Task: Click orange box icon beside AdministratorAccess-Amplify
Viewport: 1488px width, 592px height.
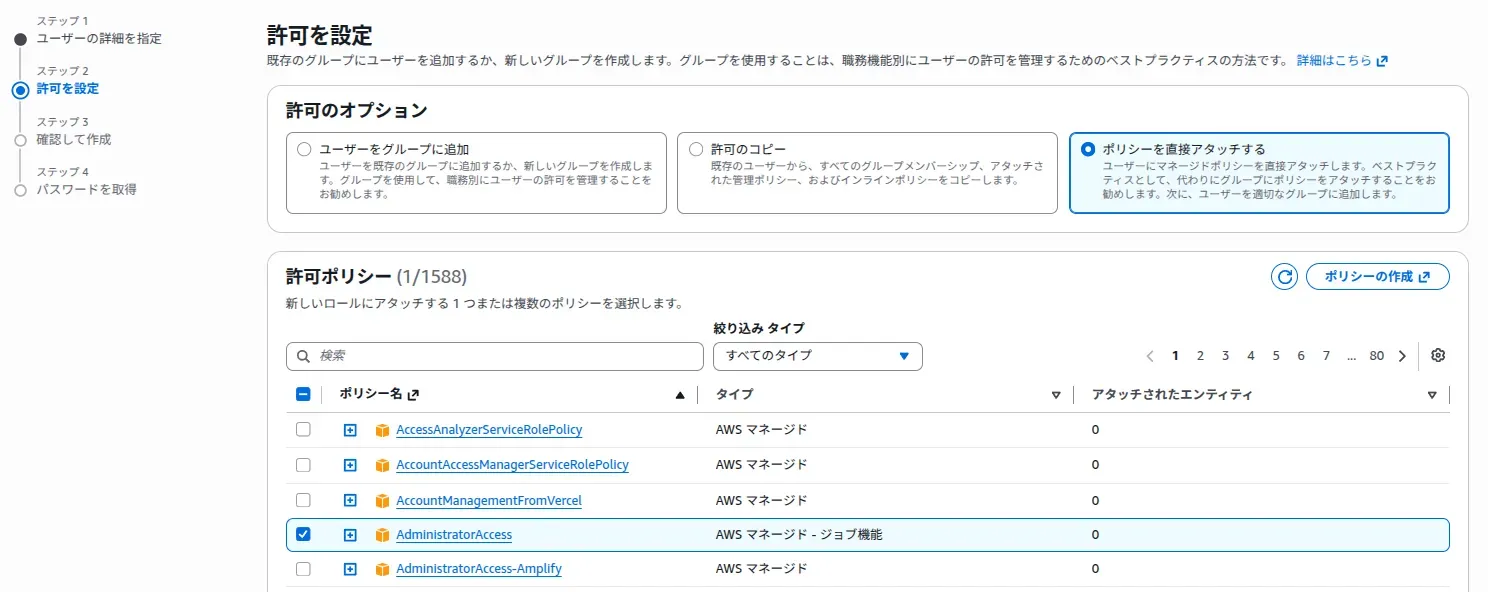Action: click(x=382, y=569)
